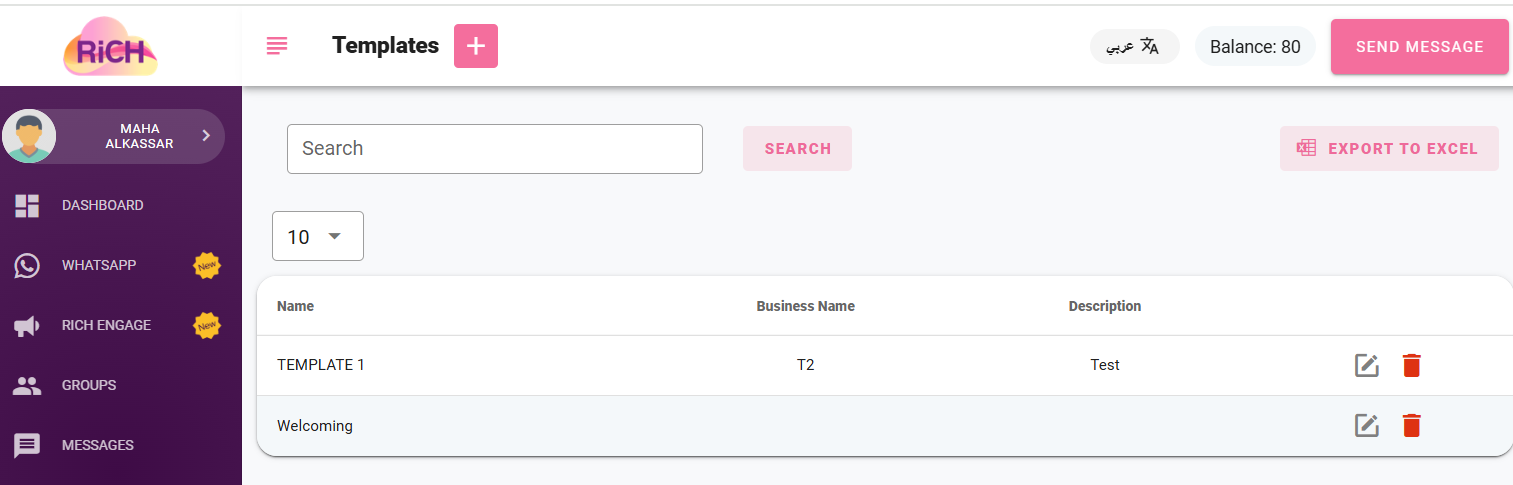The image size is (1513, 485).
Task: Export templates to Excel
Action: (1389, 148)
